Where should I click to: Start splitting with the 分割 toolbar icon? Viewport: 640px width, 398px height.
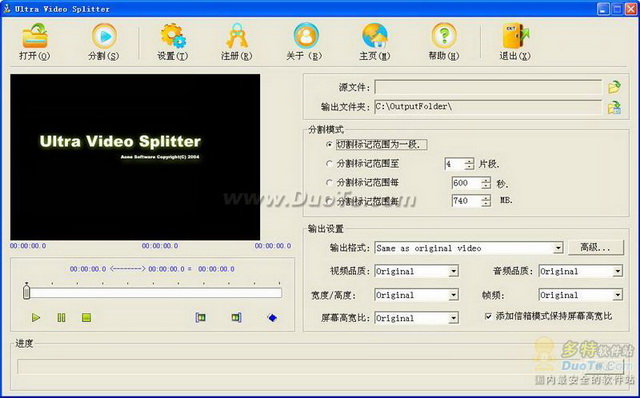coord(104,36)
